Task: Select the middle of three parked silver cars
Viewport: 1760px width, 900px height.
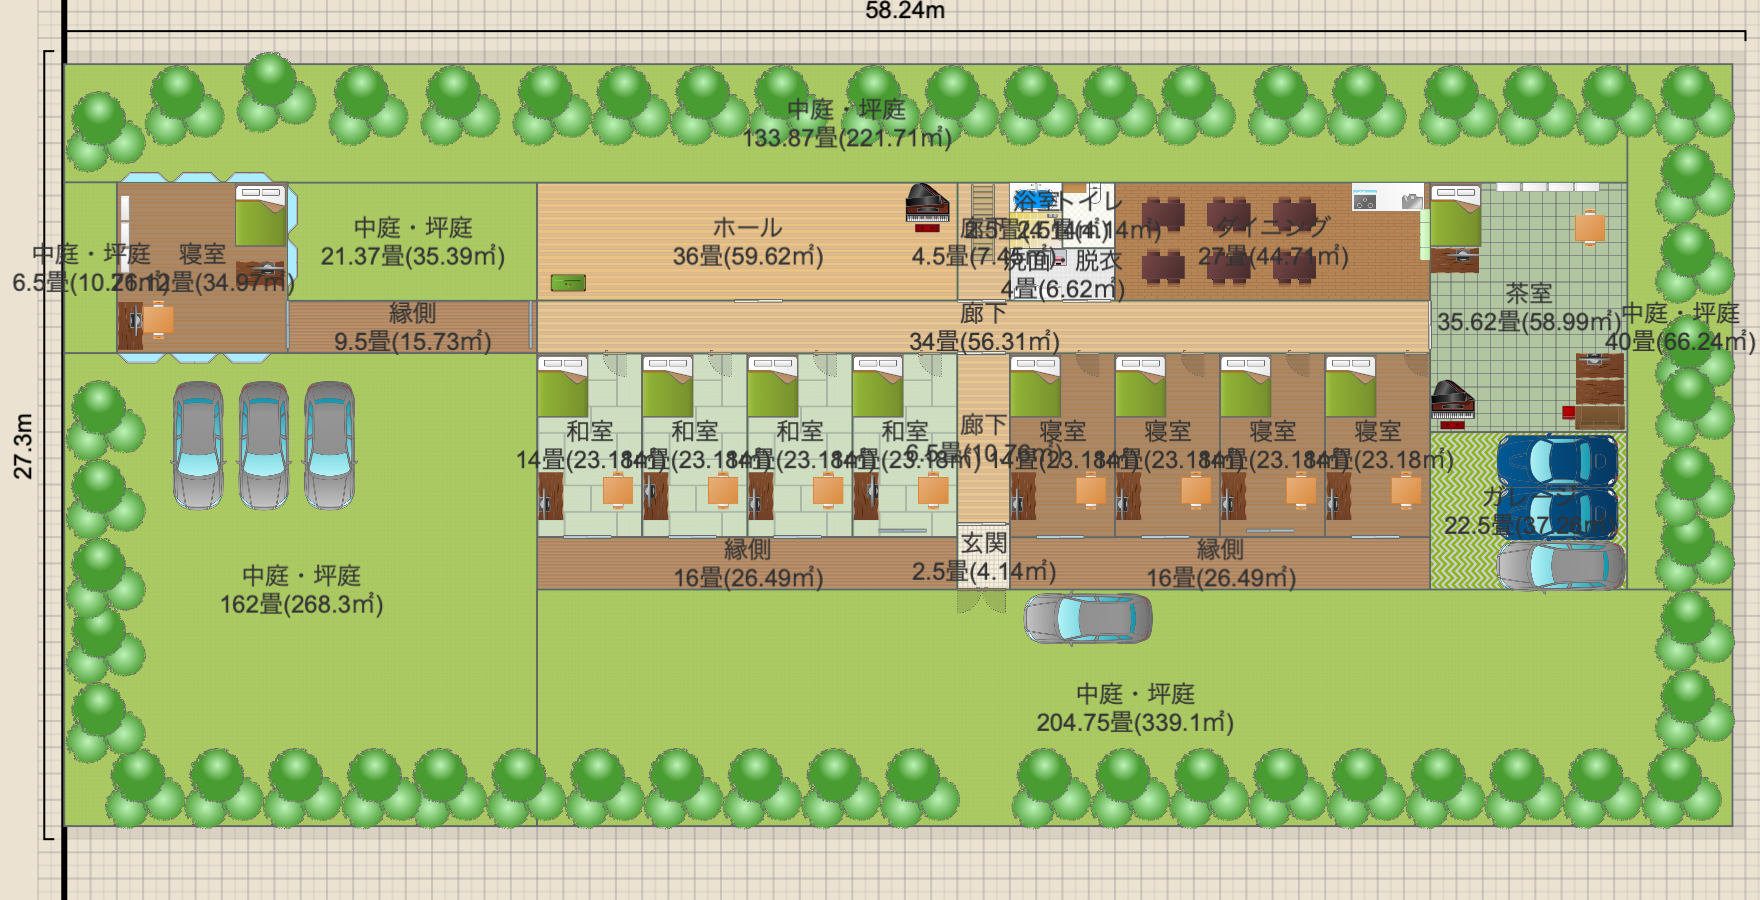Action: click(264, 445)
